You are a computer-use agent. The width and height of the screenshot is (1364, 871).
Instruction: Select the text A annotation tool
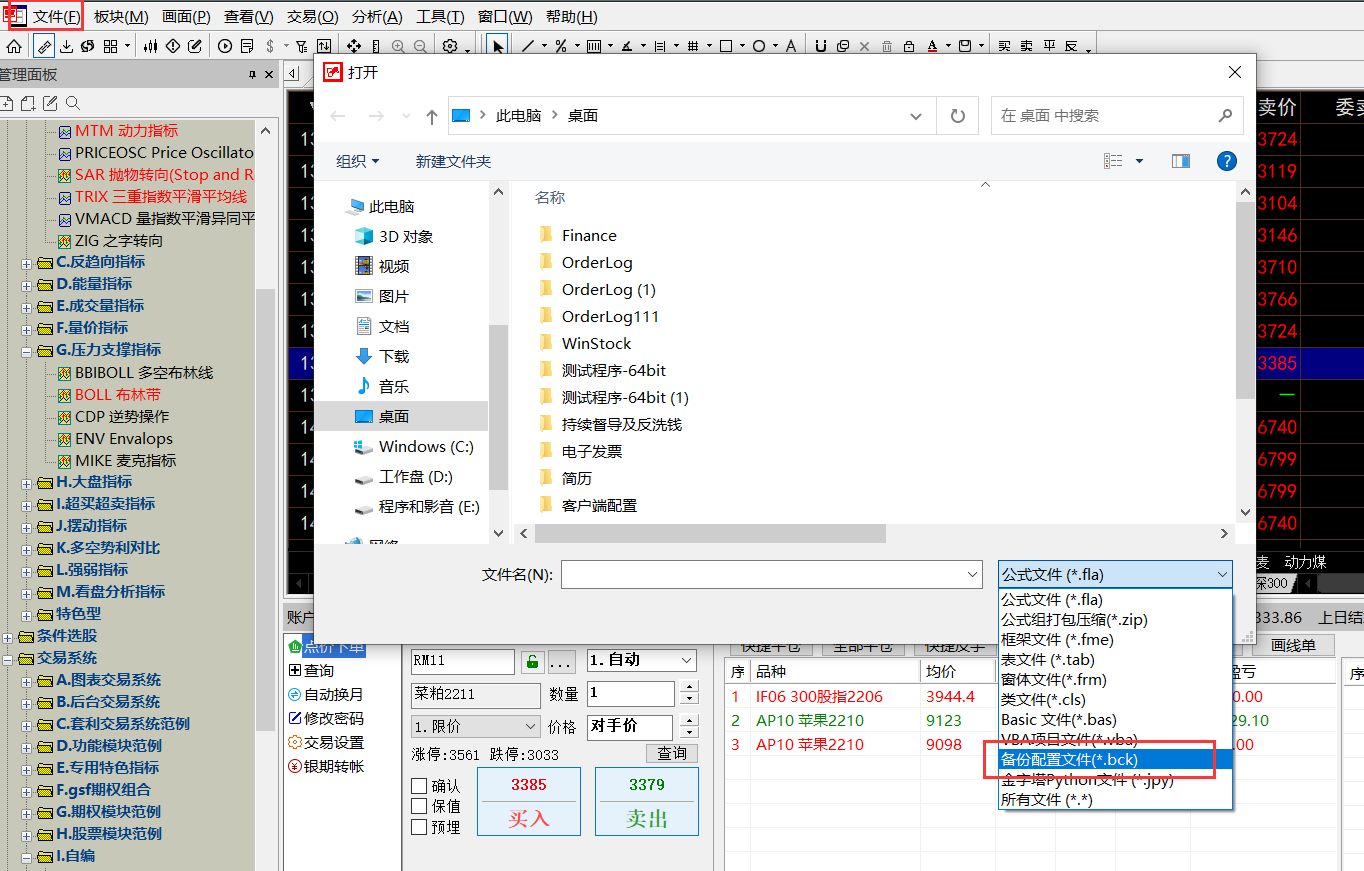click(x=791, y=46)
